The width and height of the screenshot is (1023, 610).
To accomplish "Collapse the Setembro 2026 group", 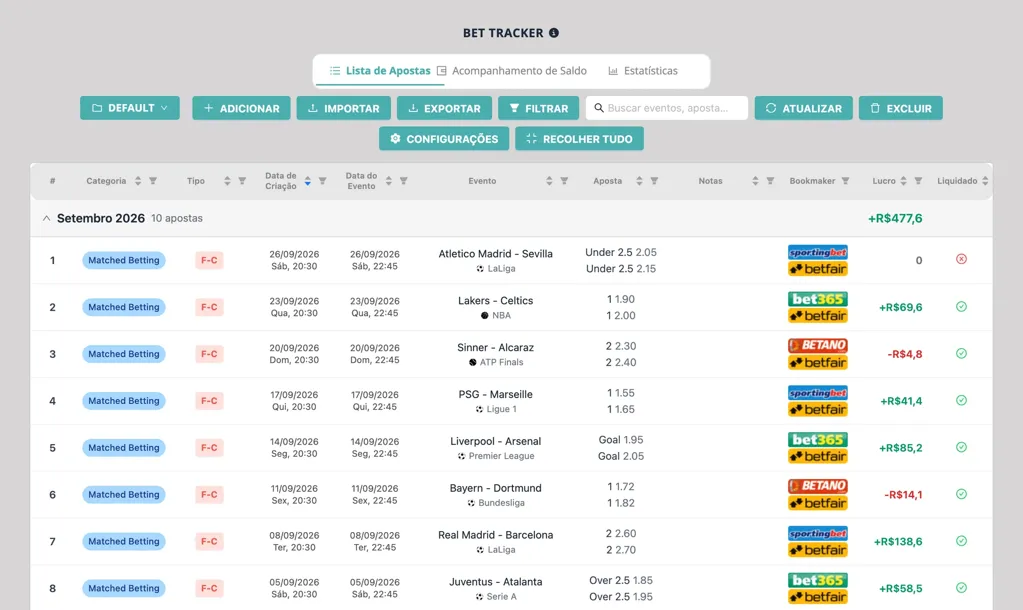I will point(46,219).
